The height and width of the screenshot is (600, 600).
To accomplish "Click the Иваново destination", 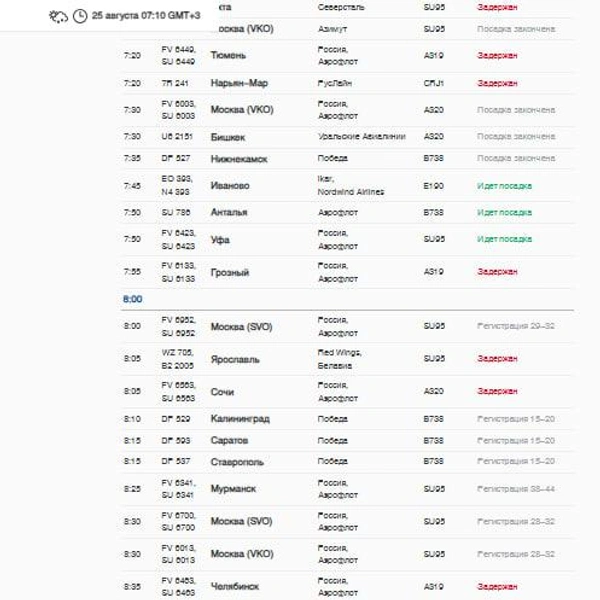I will (230, 186).
